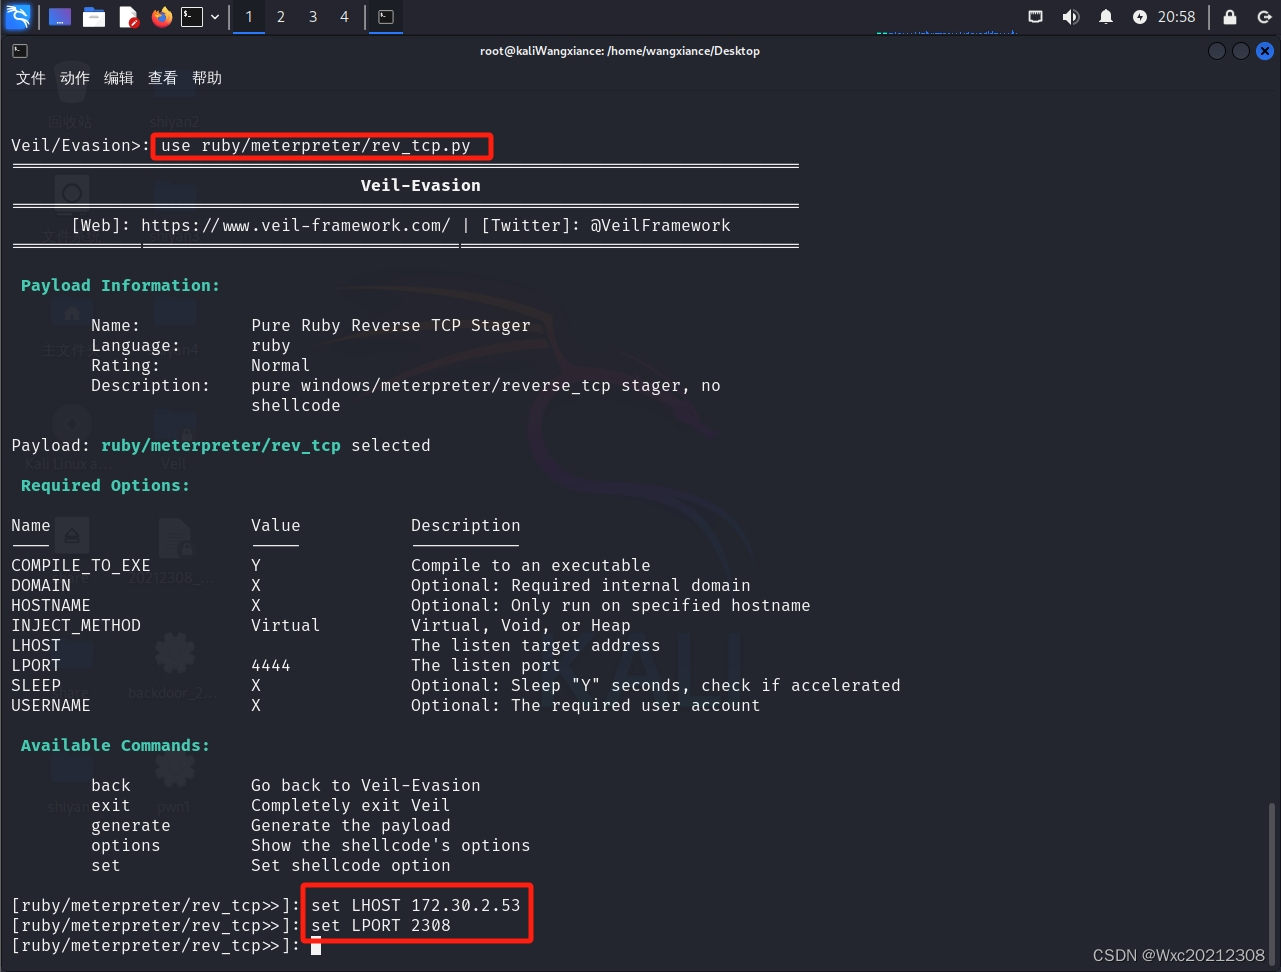Screen dimensions: 1281x972
Task: Click the terminal window title icon
Action: [x=20, y=51]
